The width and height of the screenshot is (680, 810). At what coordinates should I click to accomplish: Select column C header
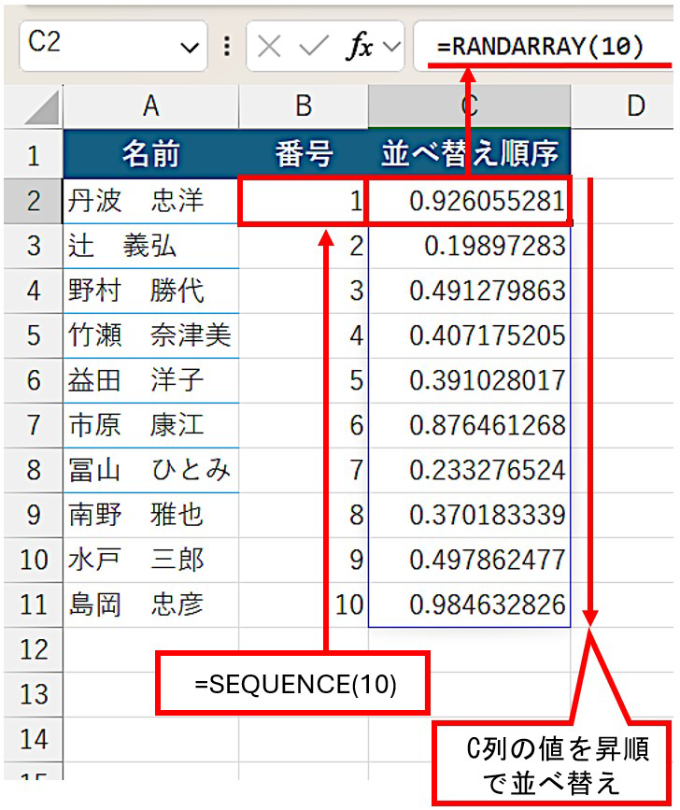(469, 106)
